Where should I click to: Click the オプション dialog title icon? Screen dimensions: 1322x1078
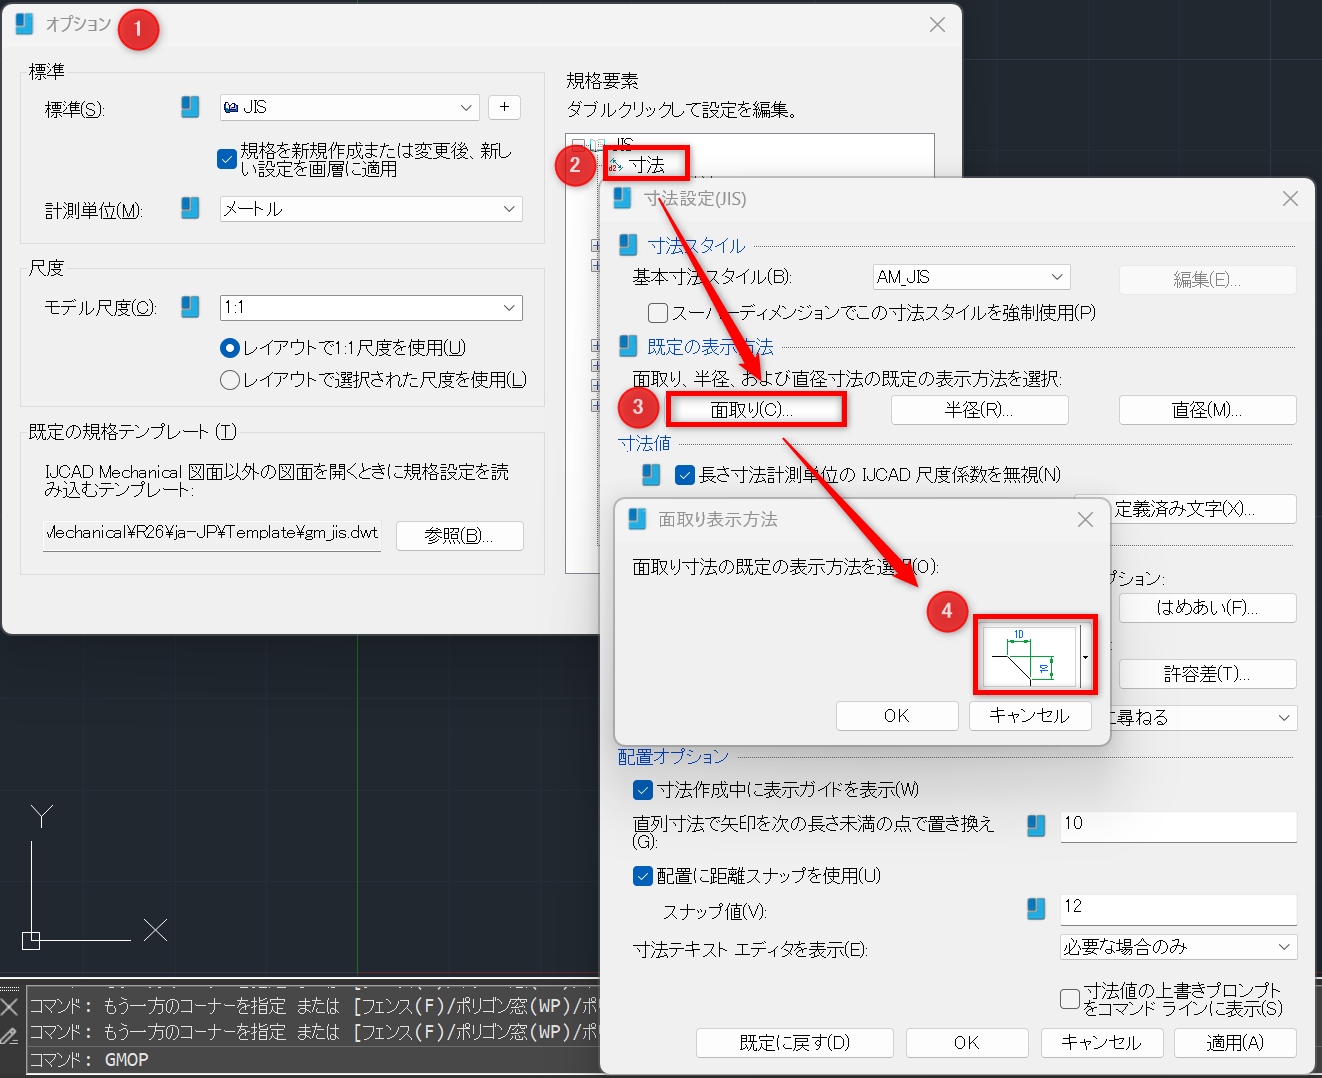(24, 23)
